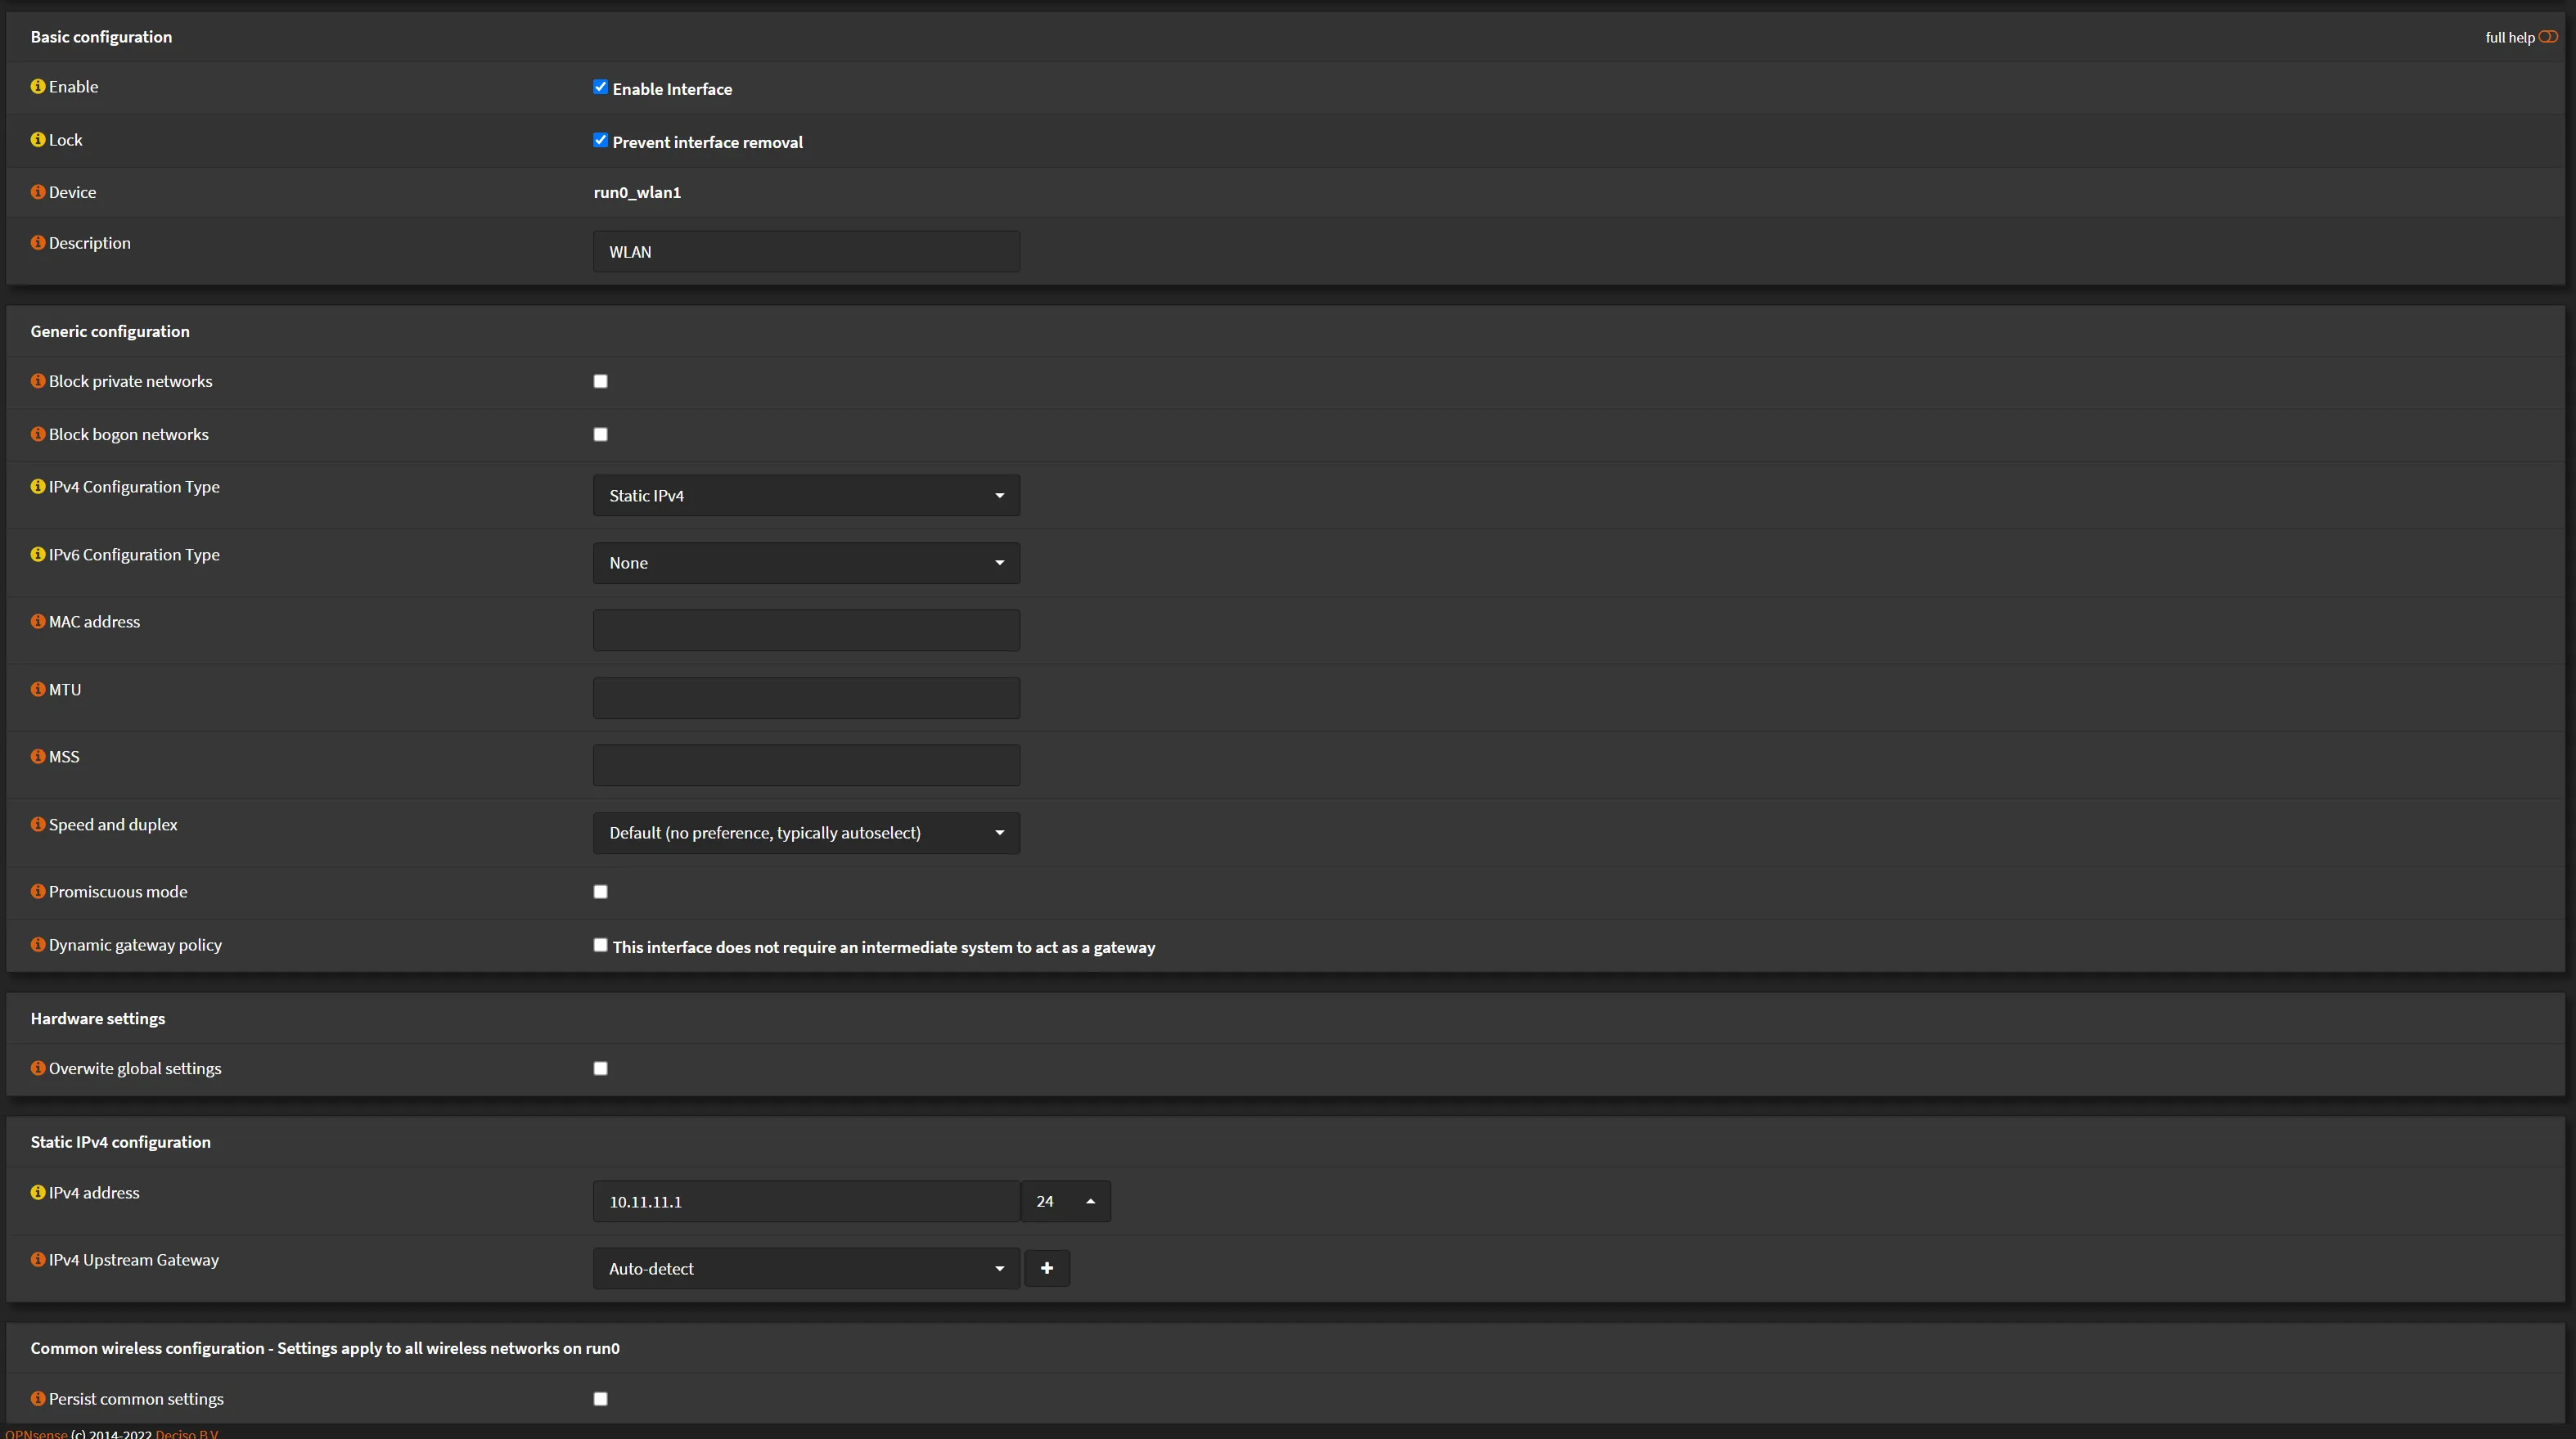Click info icon beside Promiscuous mode
The width and height of the screenshot is (2576, 1439).
pos(38,892)
